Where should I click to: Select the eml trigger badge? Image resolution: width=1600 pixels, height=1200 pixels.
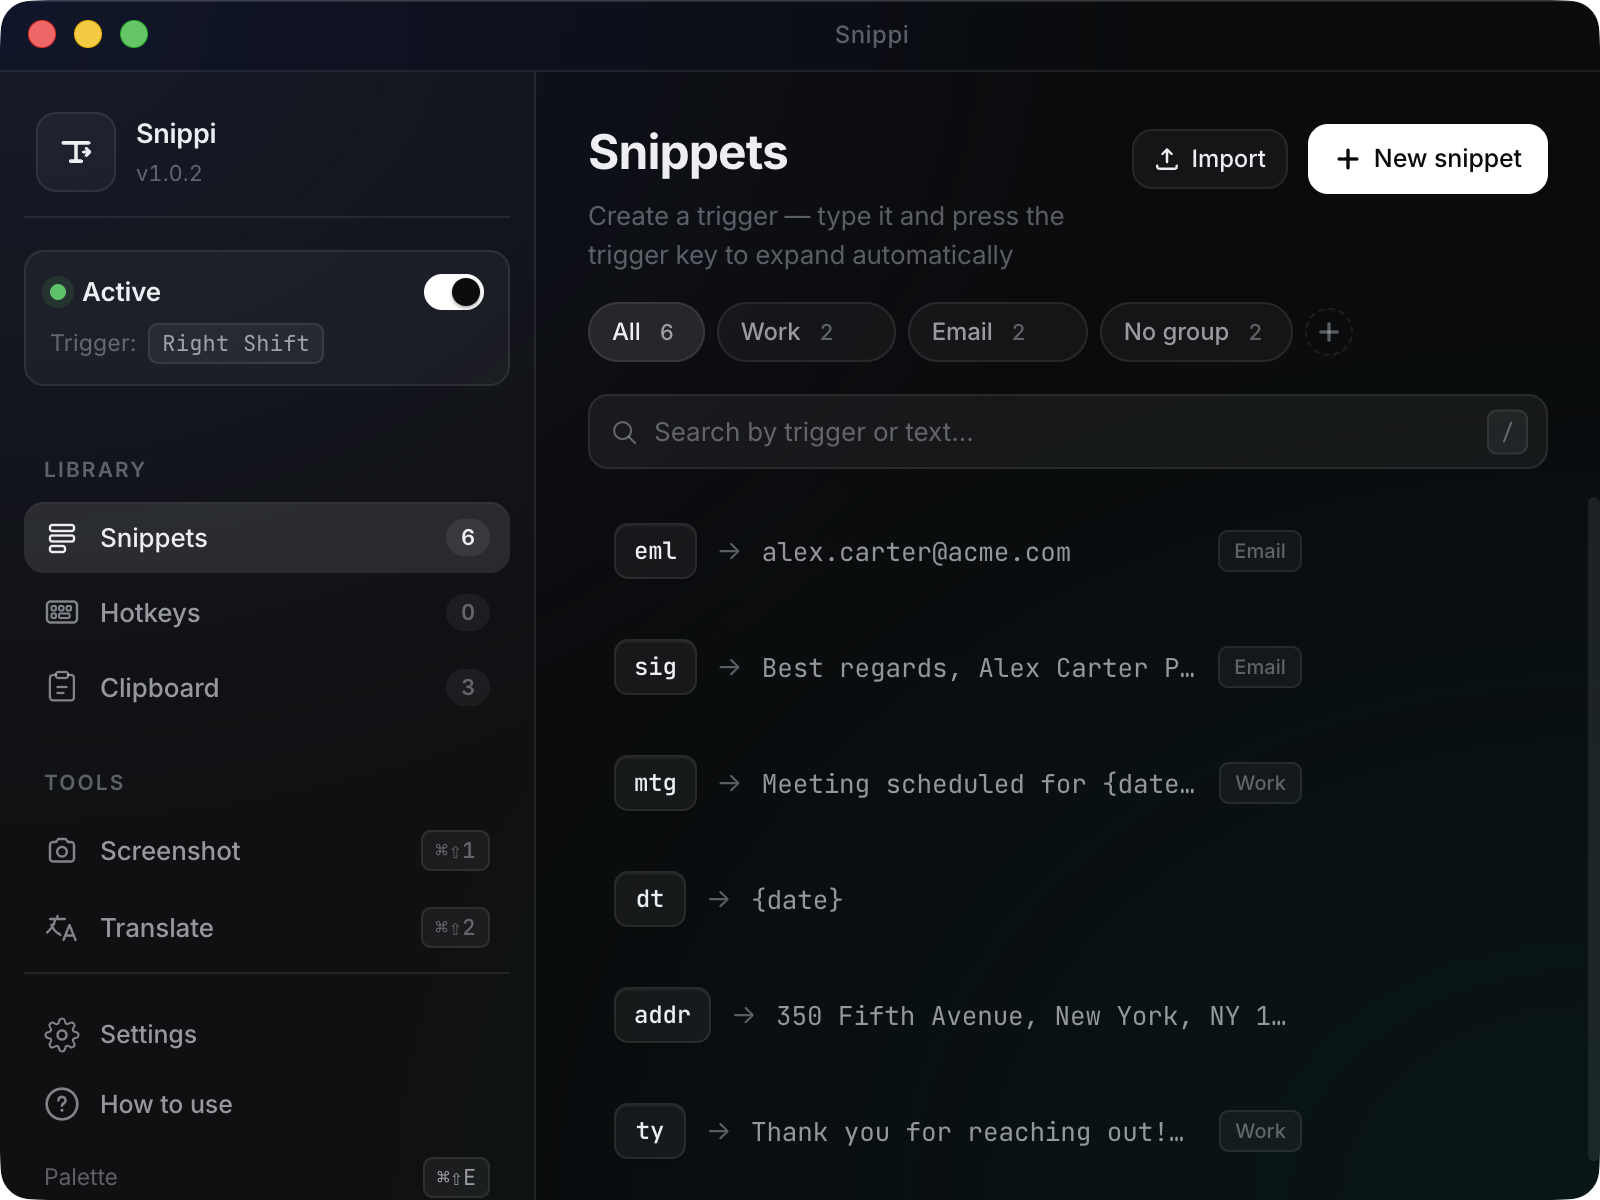(x=655, y=551)
